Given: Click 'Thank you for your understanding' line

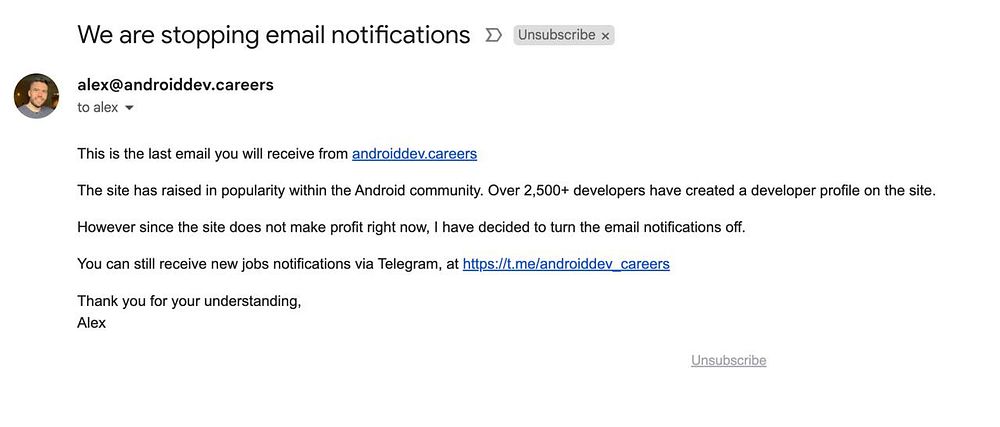Looking at the screenshot, I should (189, 300).
